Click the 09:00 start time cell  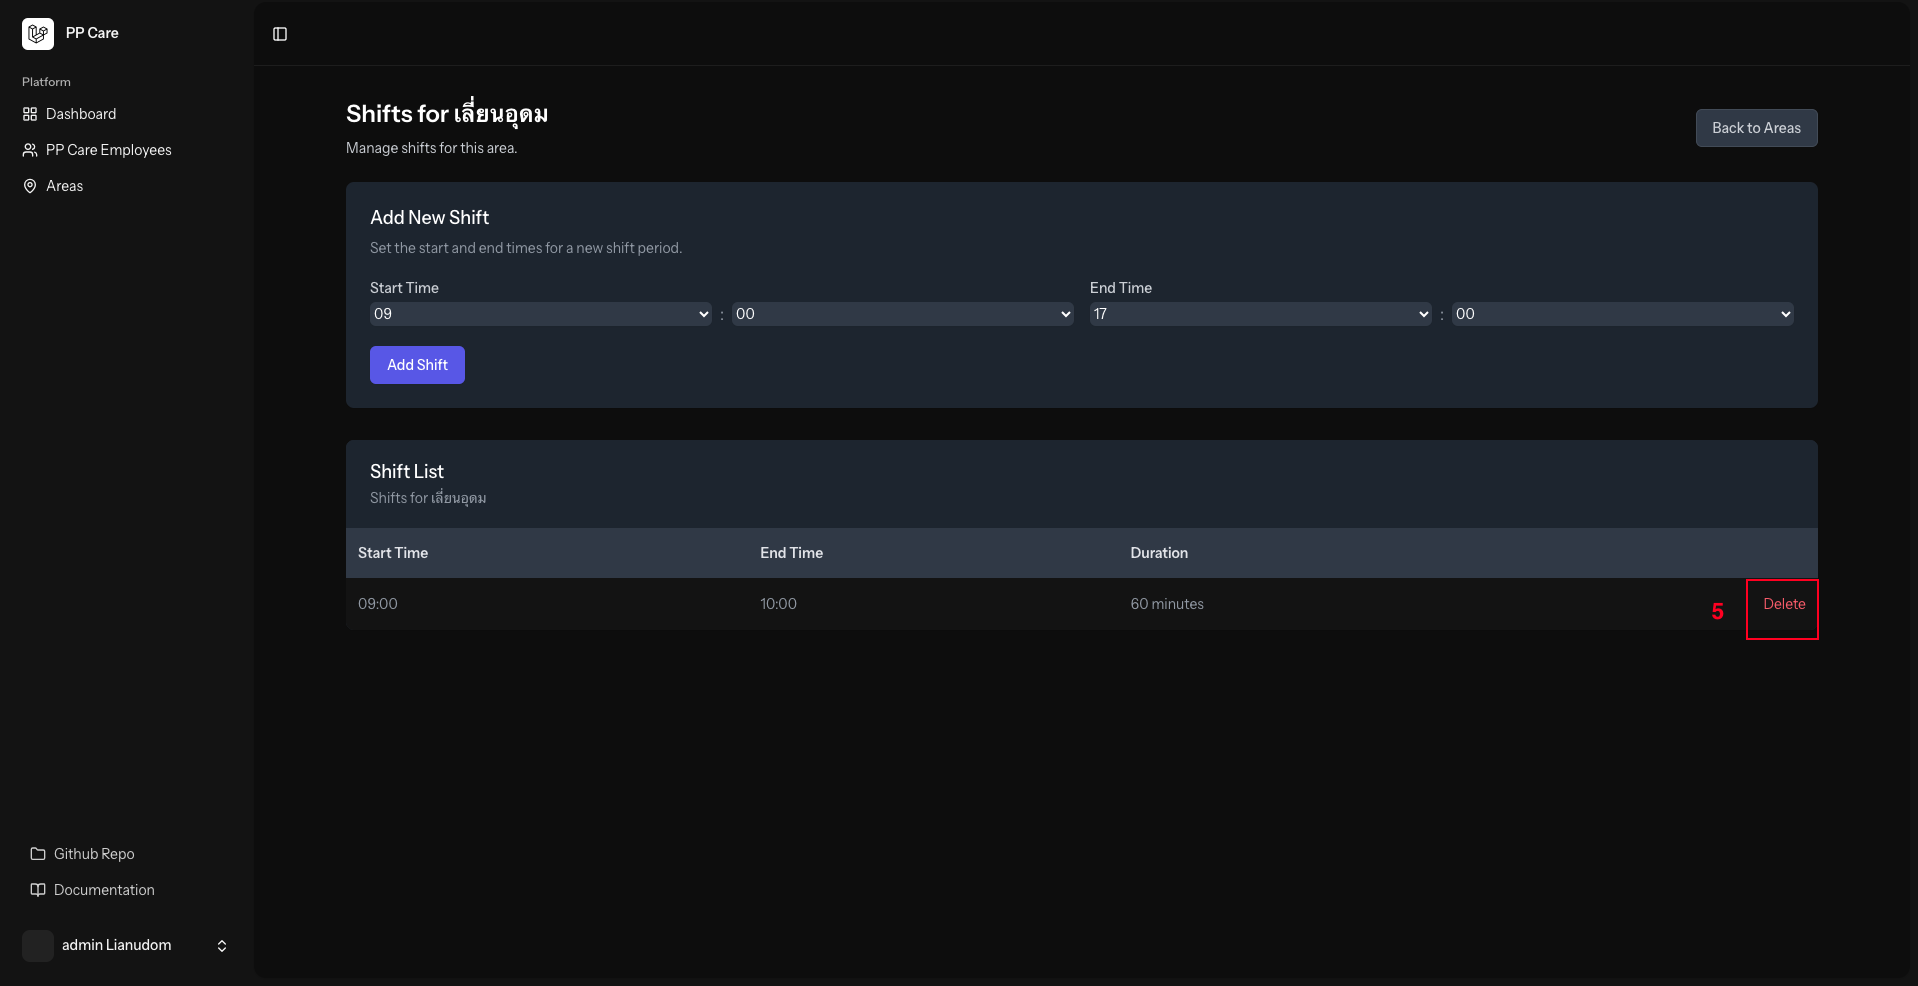(378, 604)
